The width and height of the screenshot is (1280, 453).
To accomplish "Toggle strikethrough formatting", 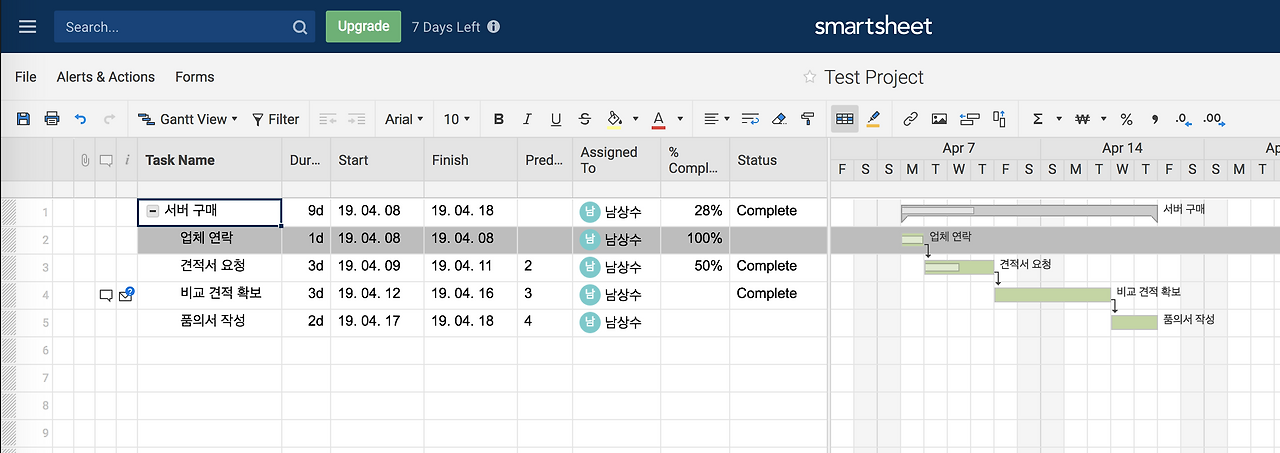I will point(585,119).
